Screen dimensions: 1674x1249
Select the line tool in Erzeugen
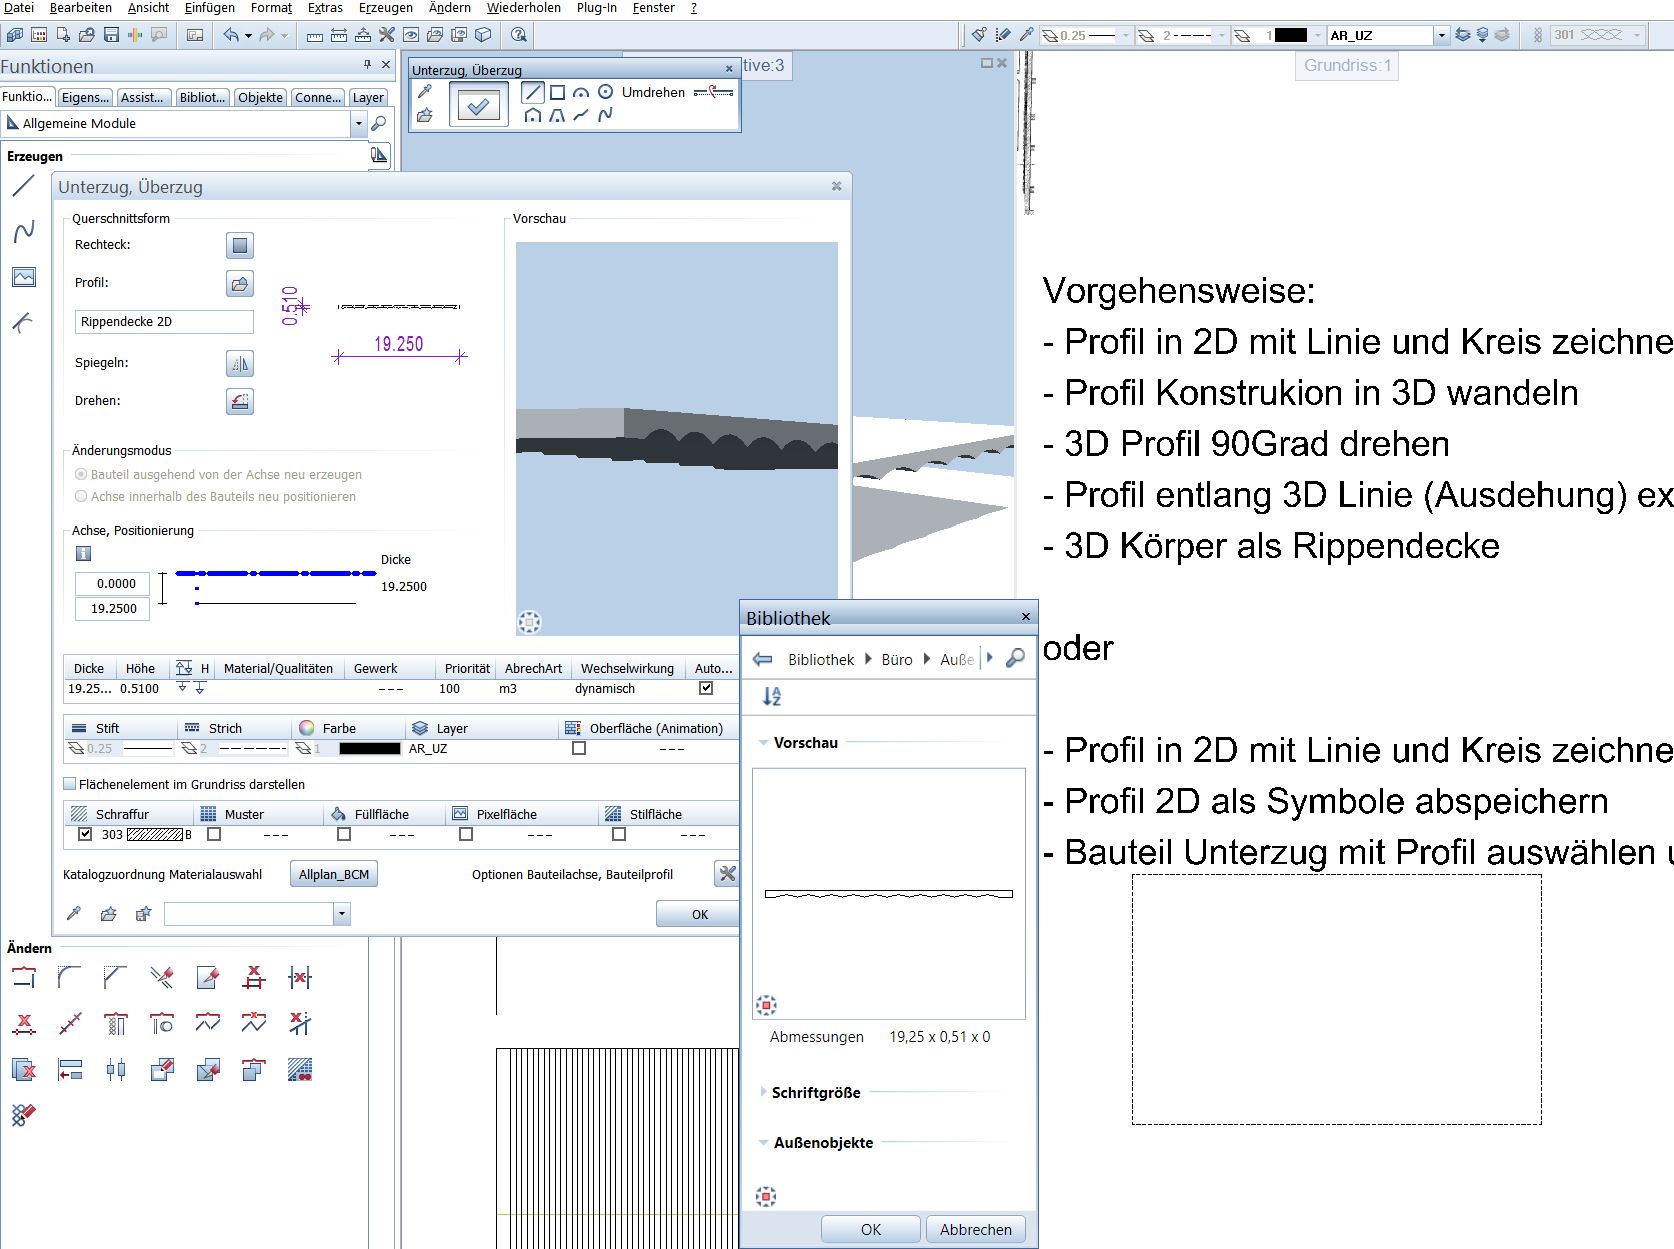(x=24, y=186)
